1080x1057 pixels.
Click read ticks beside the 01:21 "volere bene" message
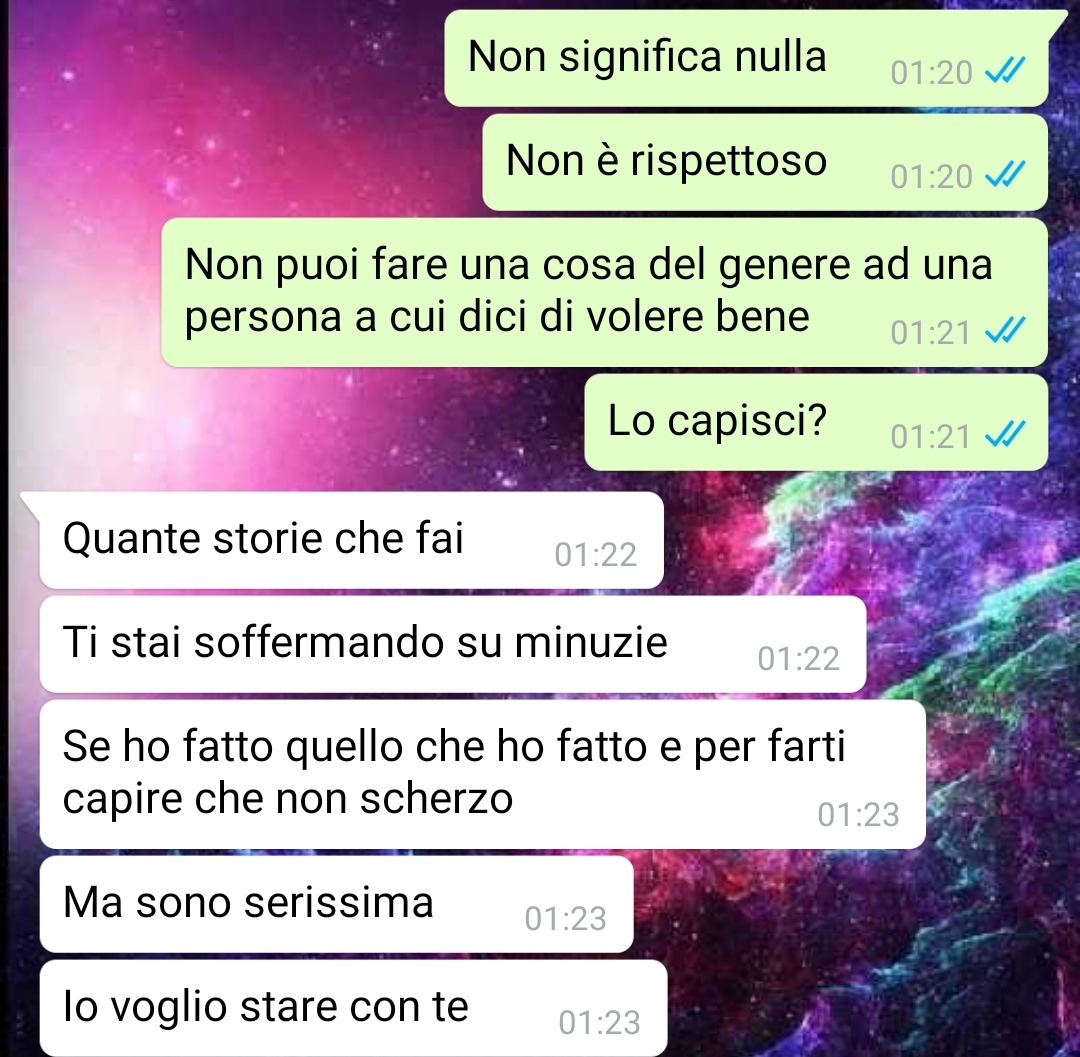point(1006,331)
